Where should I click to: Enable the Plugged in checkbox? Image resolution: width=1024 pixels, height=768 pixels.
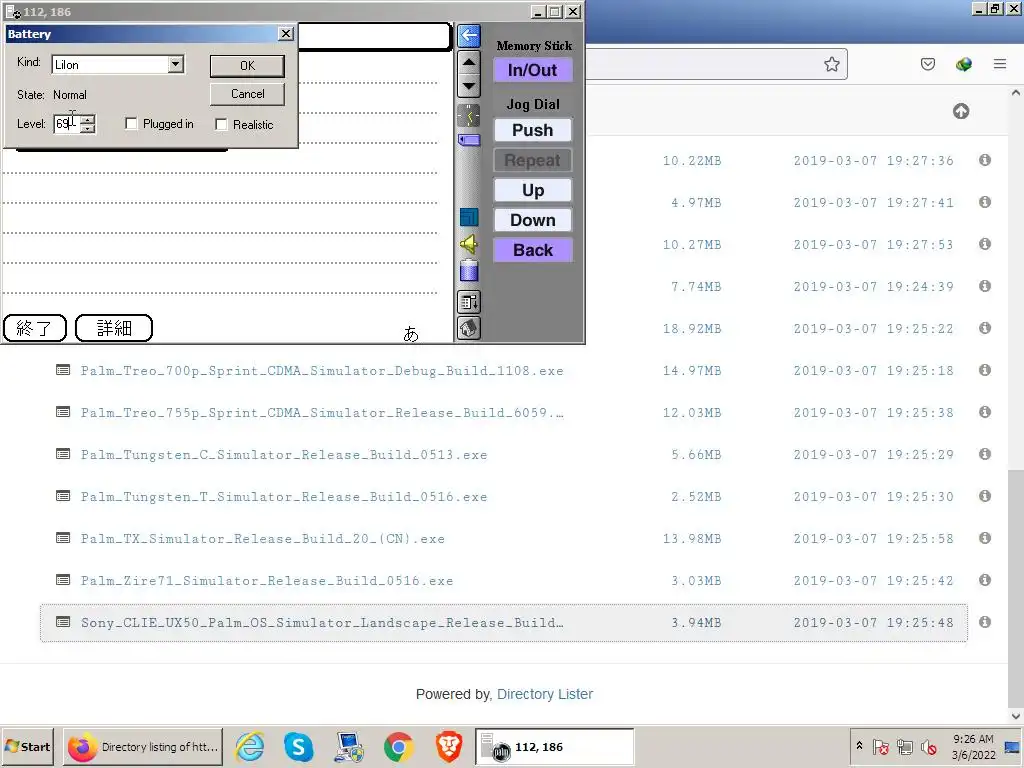(x=131, y=123)
